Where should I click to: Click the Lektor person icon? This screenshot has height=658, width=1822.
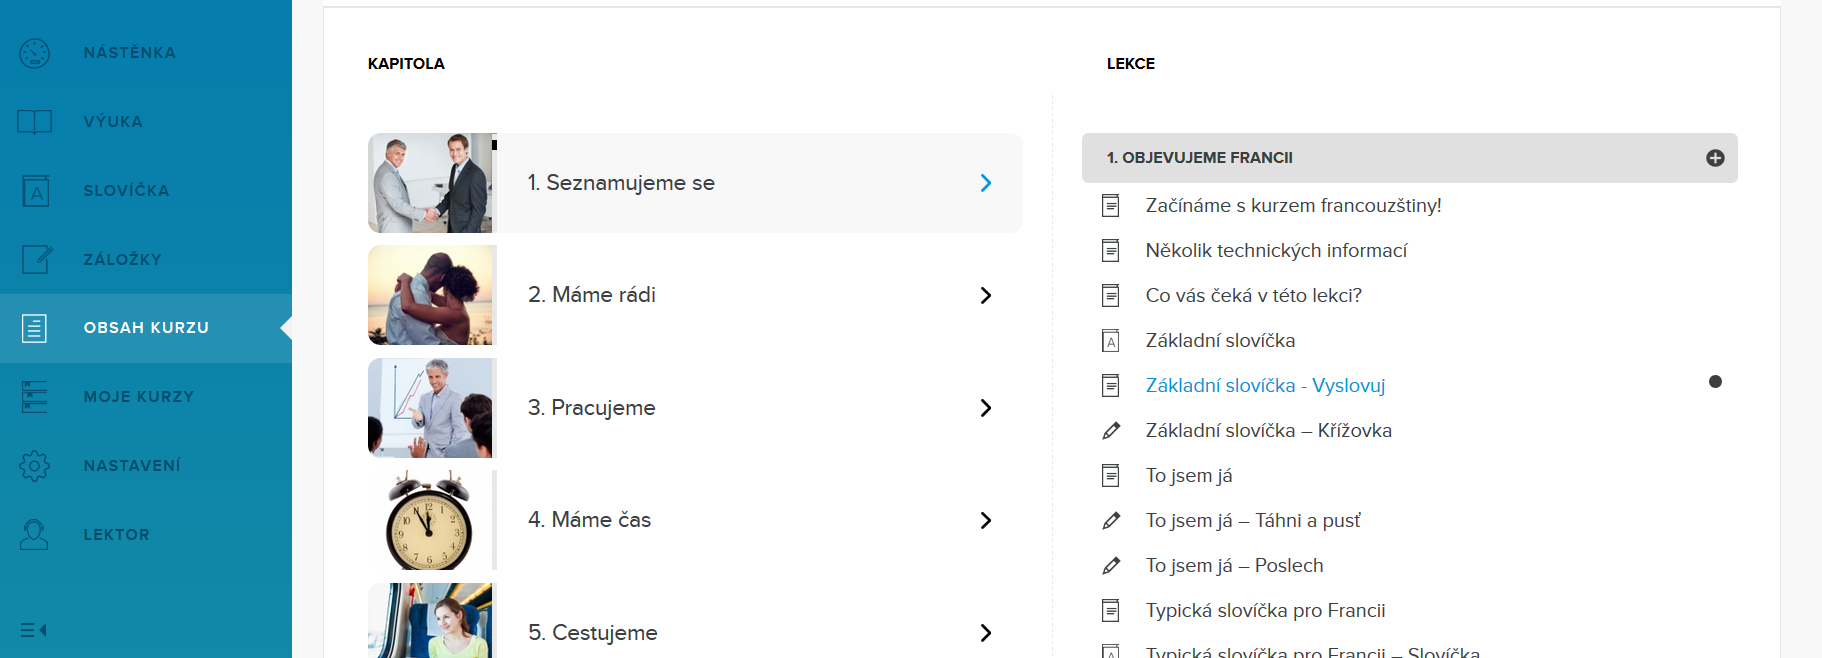pos(34,535)
